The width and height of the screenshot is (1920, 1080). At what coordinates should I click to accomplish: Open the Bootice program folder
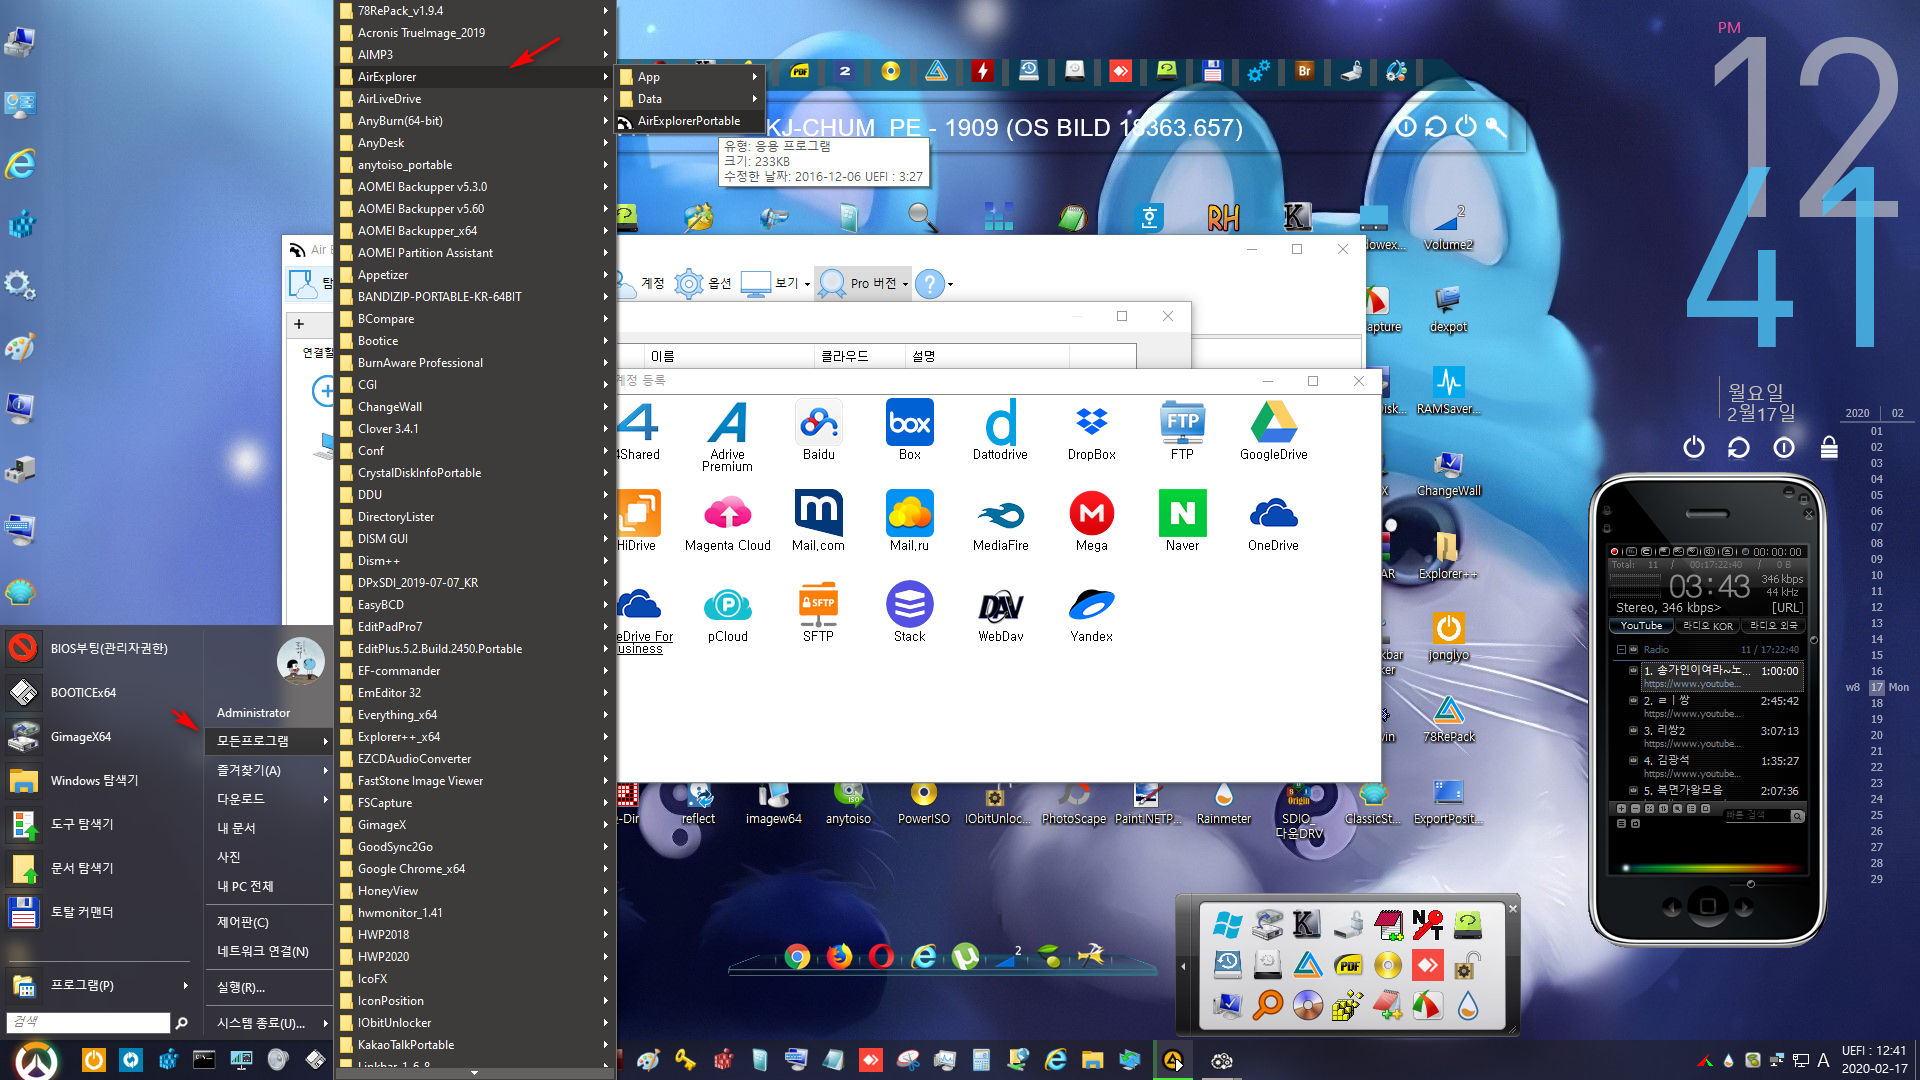coord(474,341)
